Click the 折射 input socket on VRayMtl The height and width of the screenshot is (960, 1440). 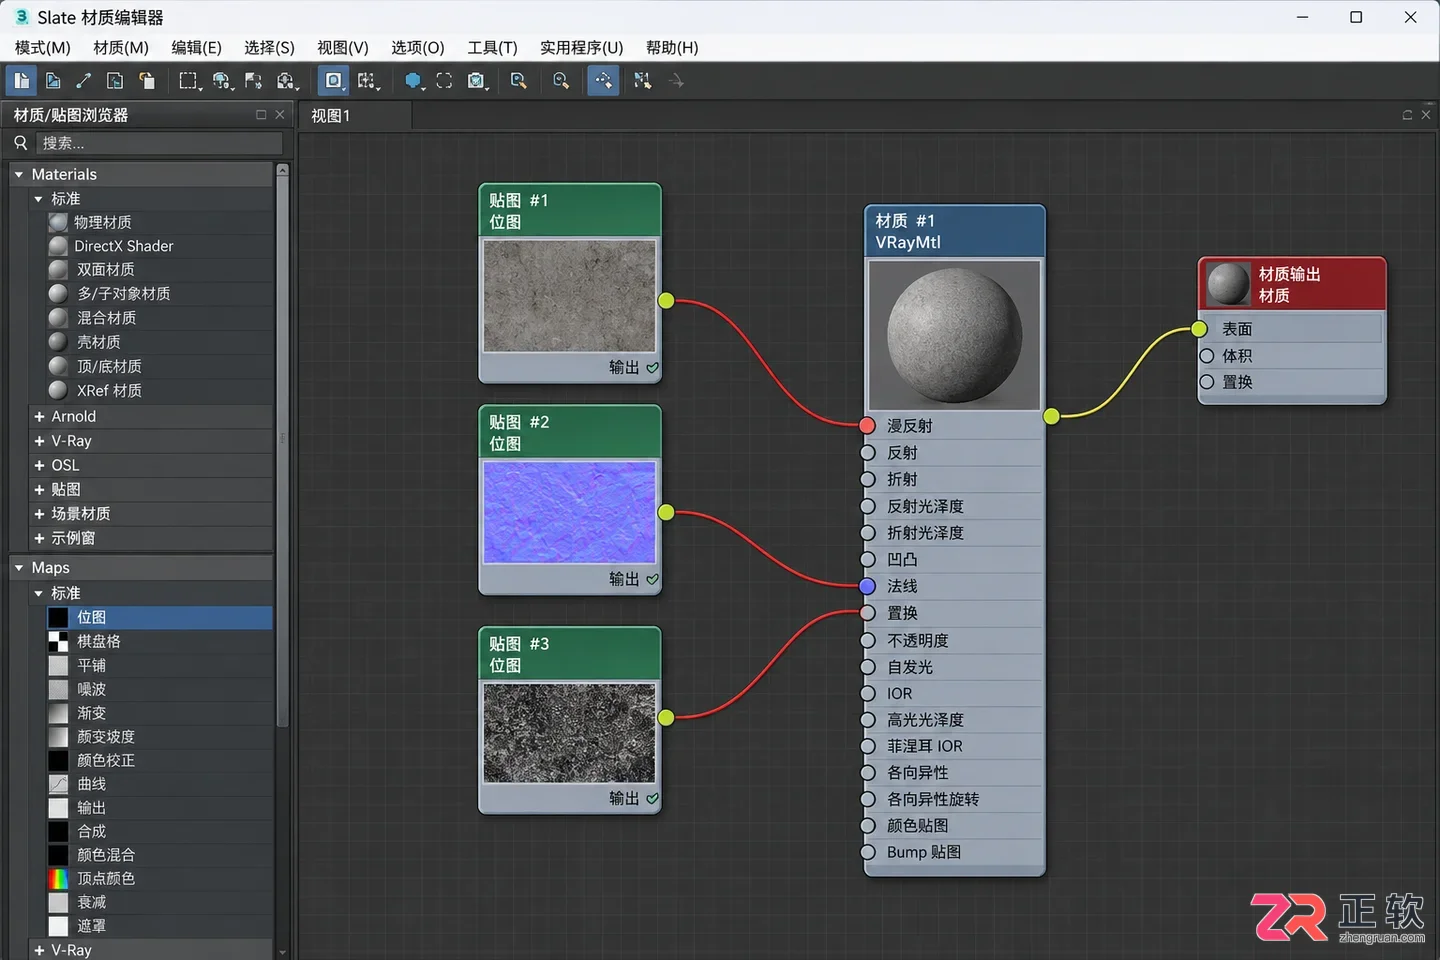point(868,480)
